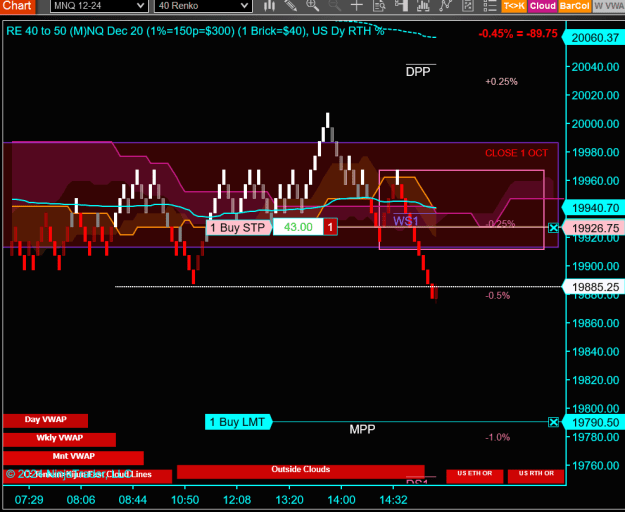
Task: Open the MNQ 12-24 instrument dropdown
Action: pos(99,6)
